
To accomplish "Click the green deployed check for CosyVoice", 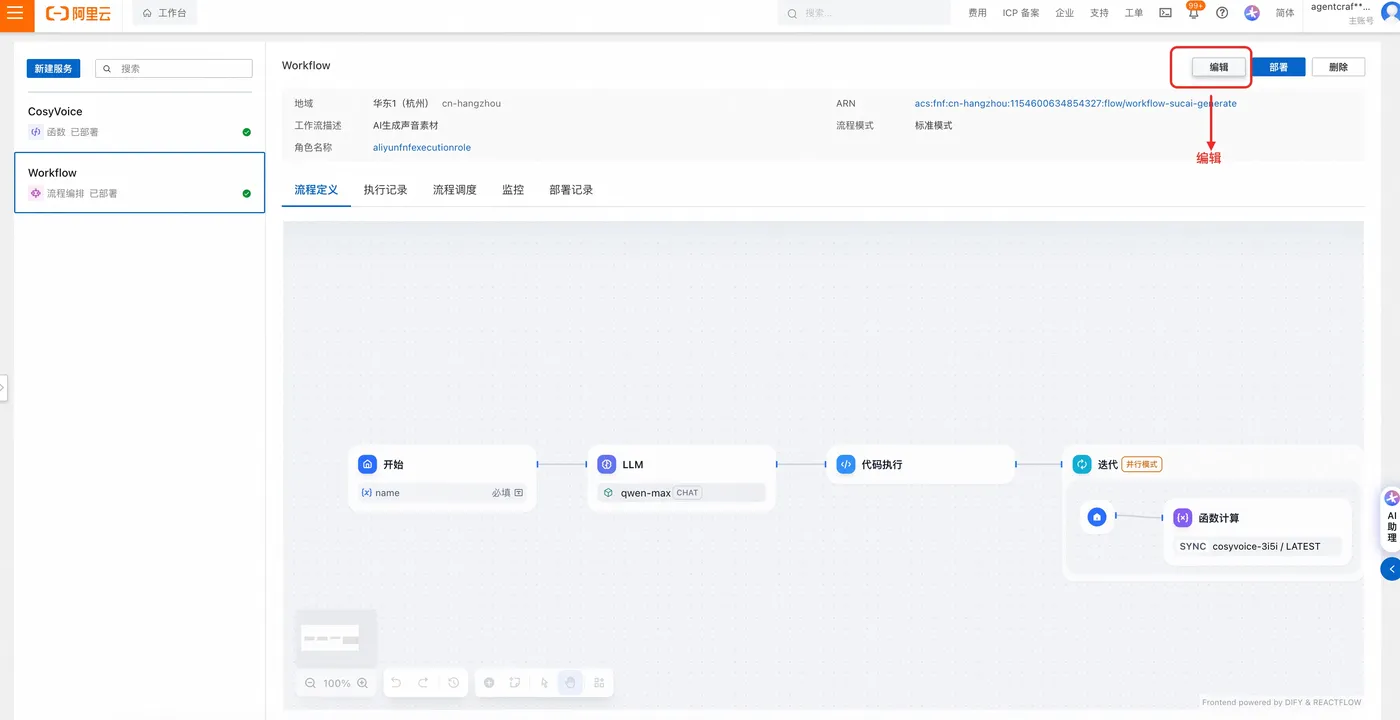I will 246,132.
